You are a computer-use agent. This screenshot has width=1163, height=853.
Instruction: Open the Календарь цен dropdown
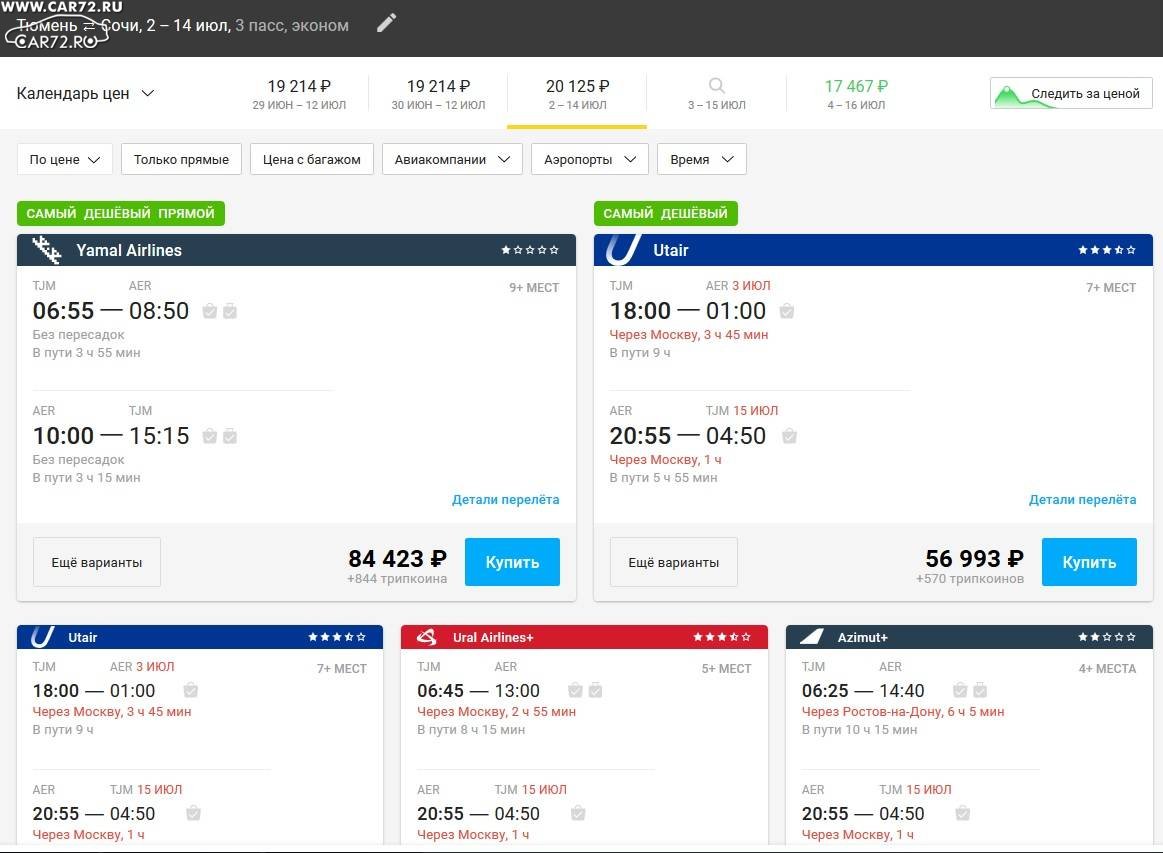coord(85,93)
